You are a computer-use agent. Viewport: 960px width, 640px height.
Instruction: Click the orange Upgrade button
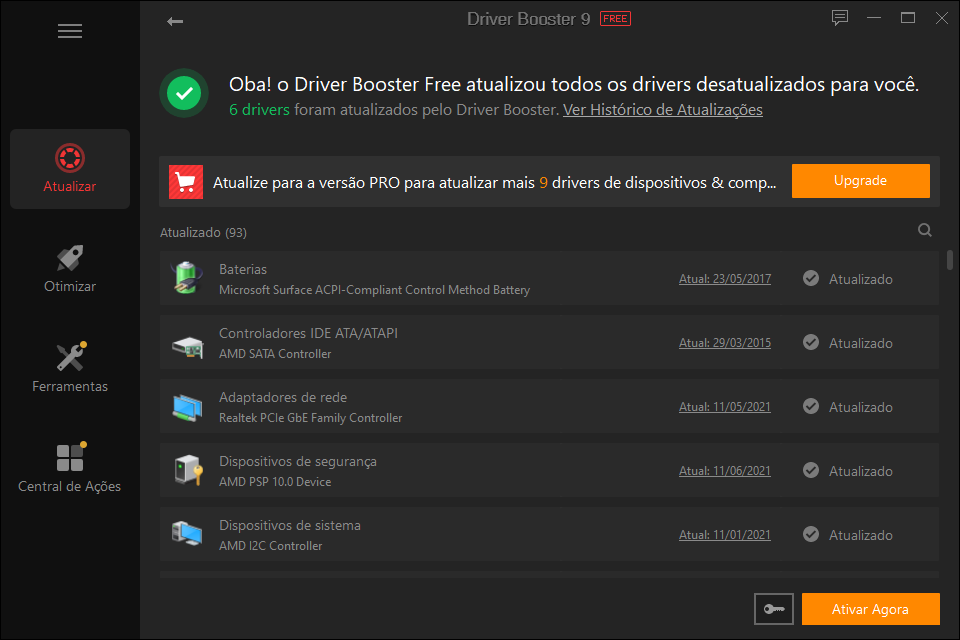click(x=860, y=181)
